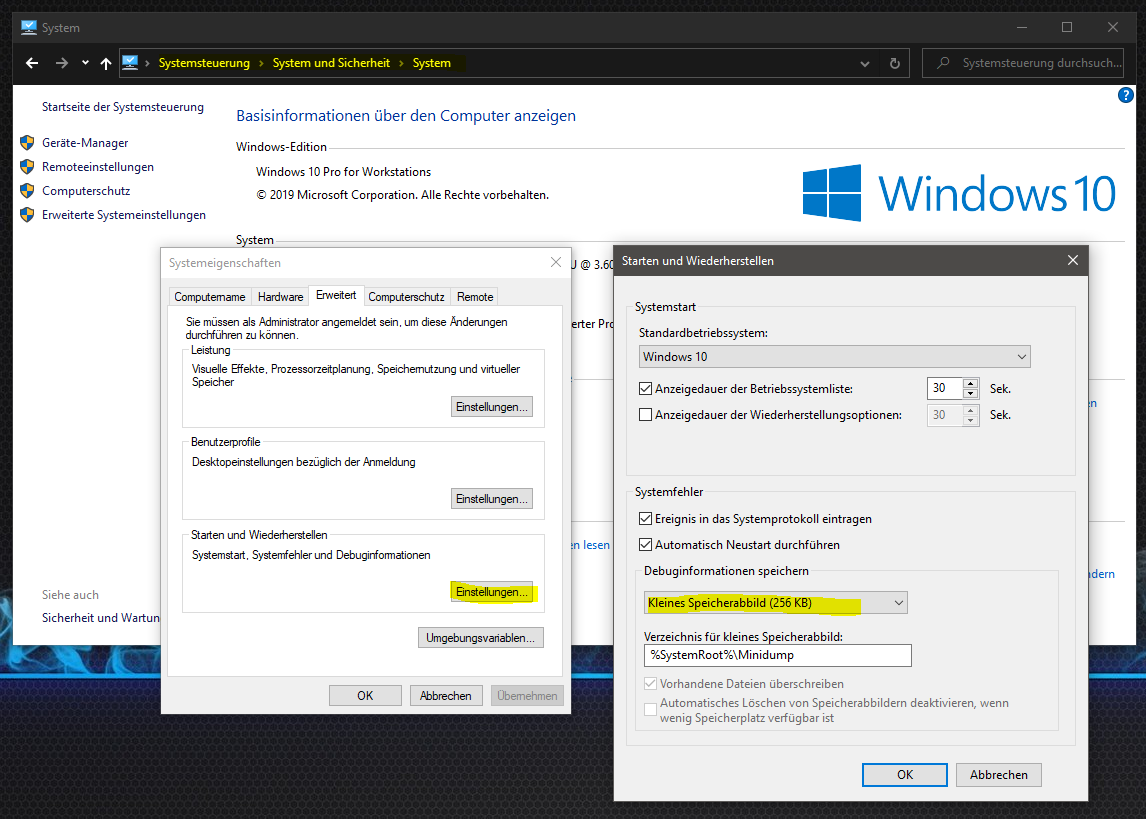Viewport: 1146px width, 819px height.
Task: Click the back arrow in navigation bar
Action: 32,63
